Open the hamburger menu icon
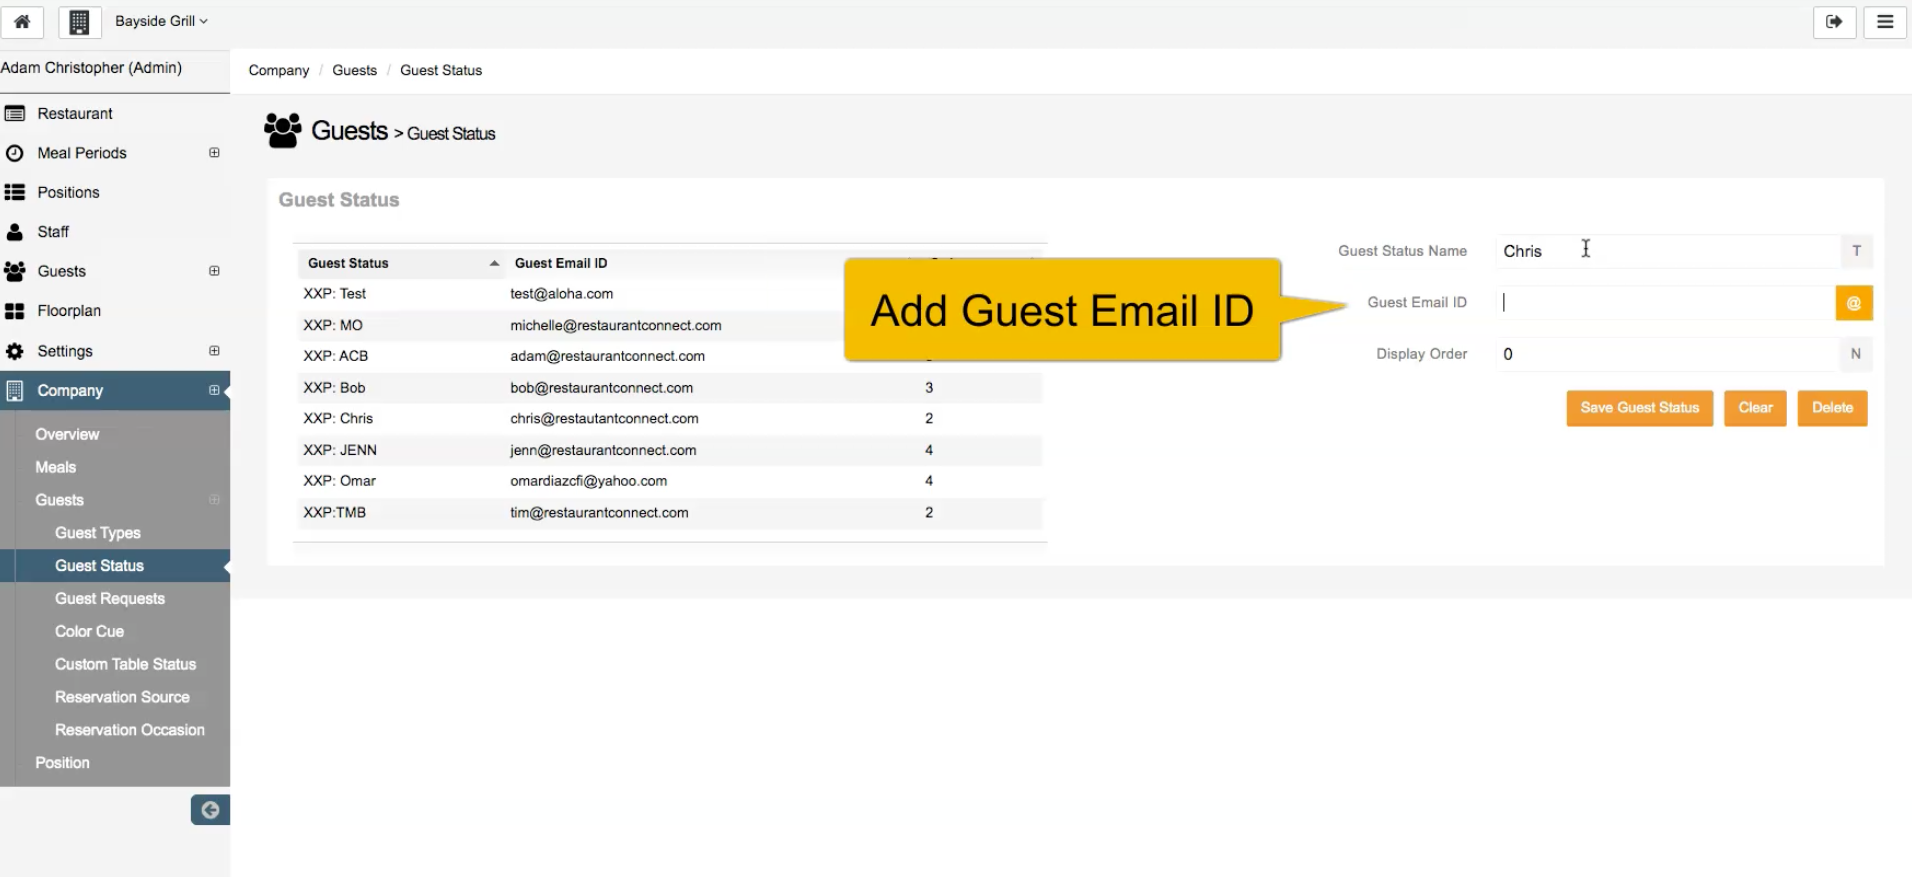Image resolution: width=1912 pixels, height=877 pixels. 1885,22
